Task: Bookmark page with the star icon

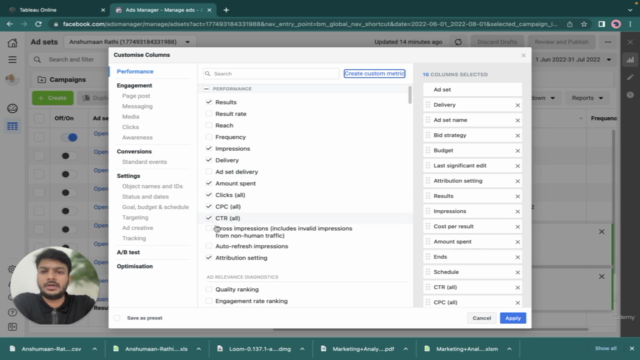Action: point(584,24)
